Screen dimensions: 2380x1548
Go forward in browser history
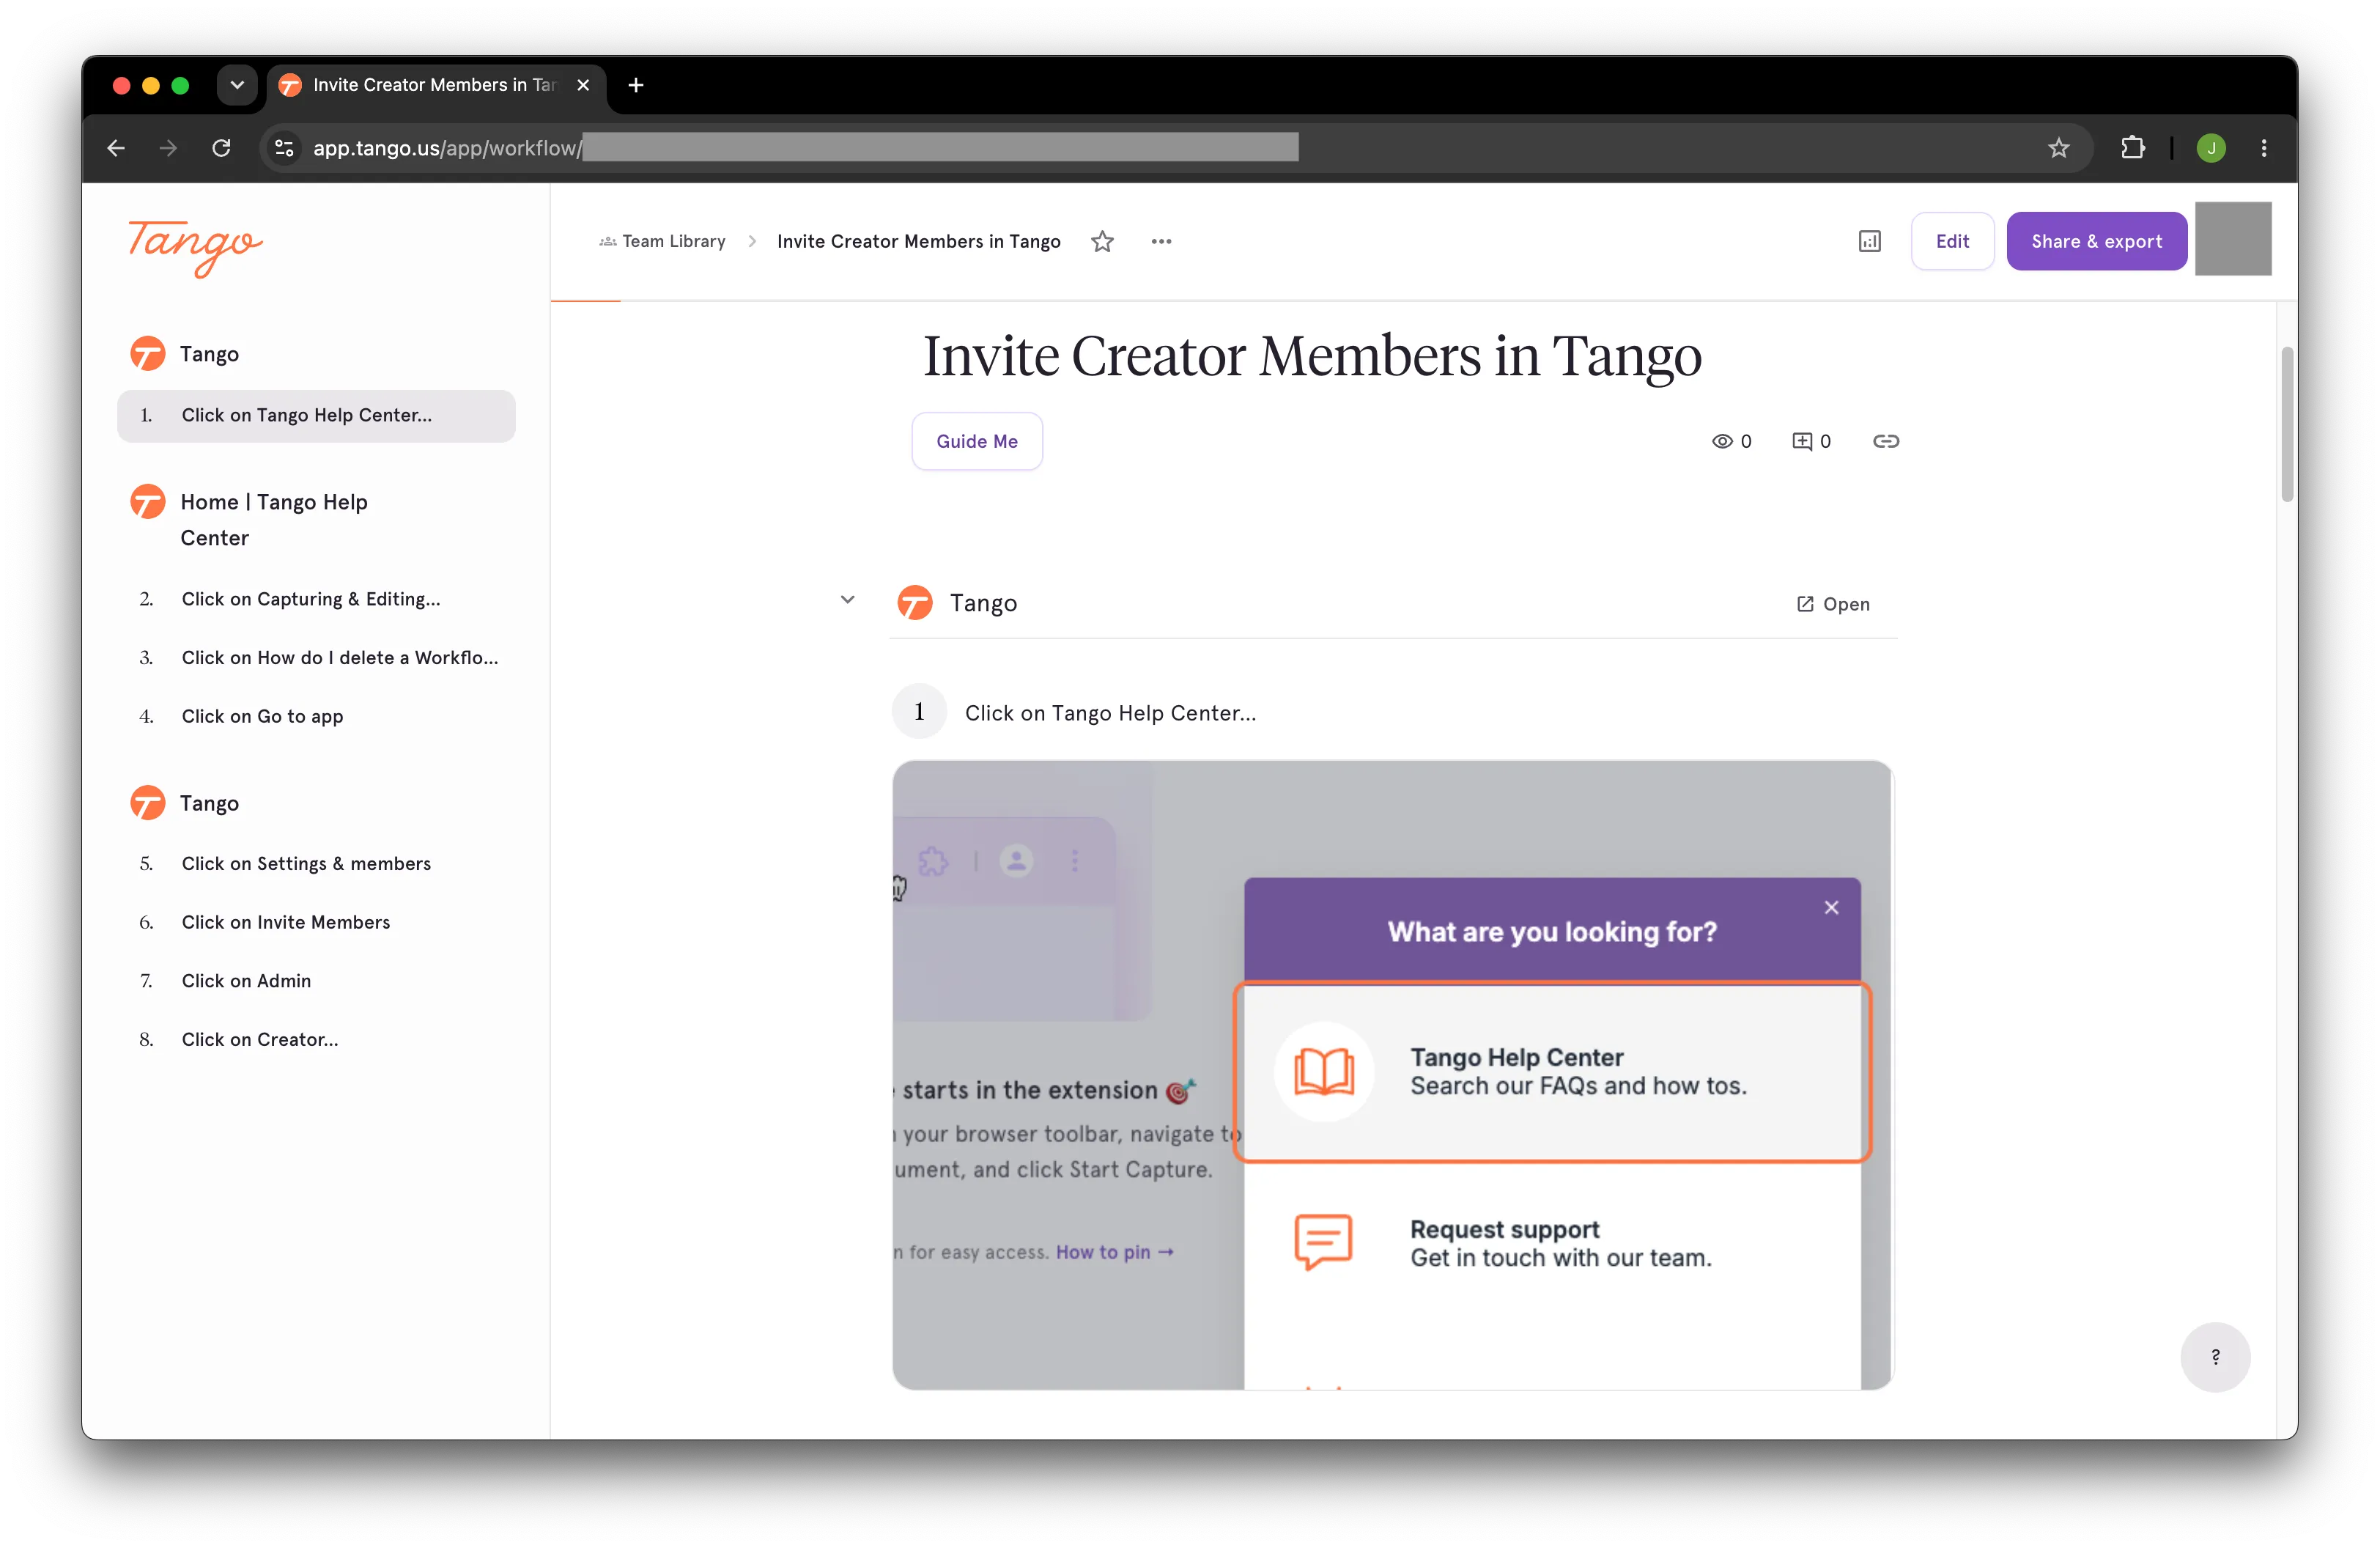168,148
